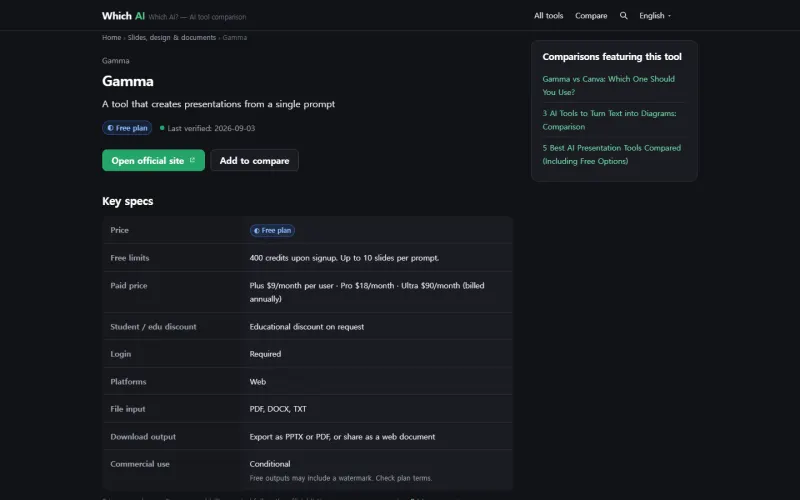Screen dimensions: 800x500
Task: Follow the Home breadcrumb link
Action: point(111,37)
